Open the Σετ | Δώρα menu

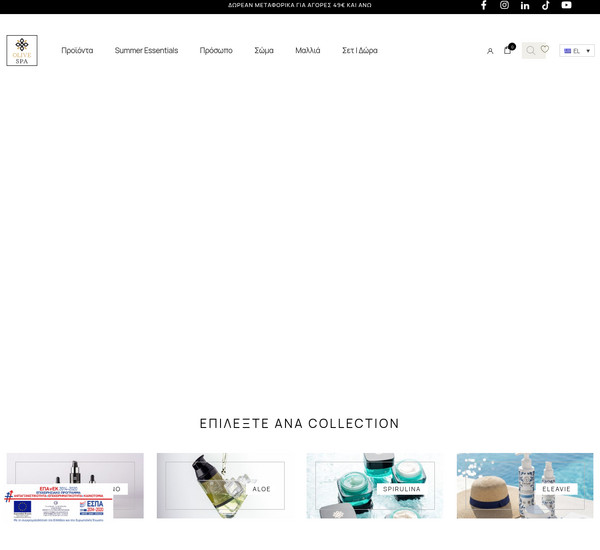tap(360, 51)
